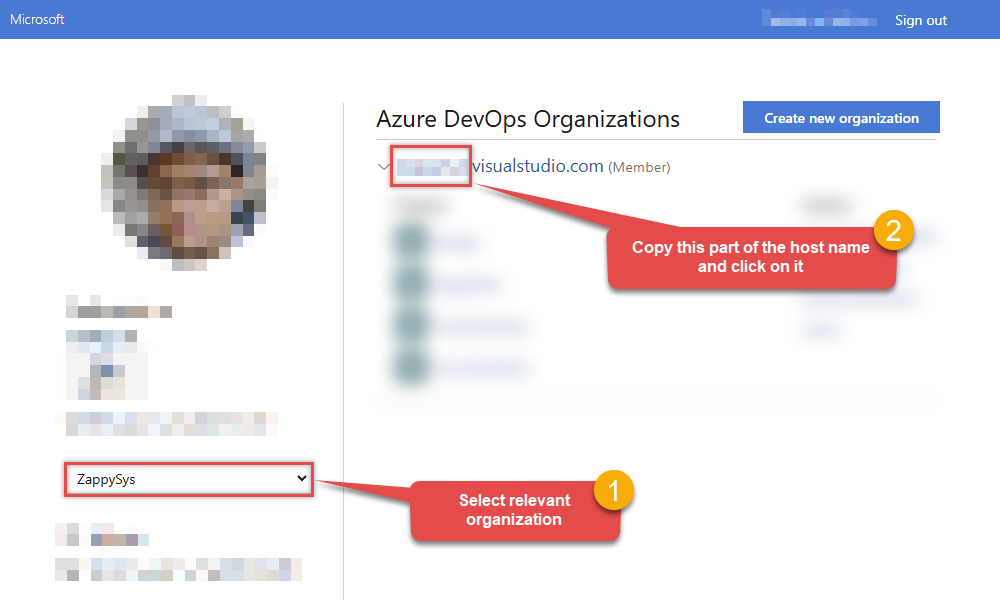The height and width of the screenshot is (600, 1000).
Task: Click Create new organization button
Action: pyautogui.click(x=841, y=117)
